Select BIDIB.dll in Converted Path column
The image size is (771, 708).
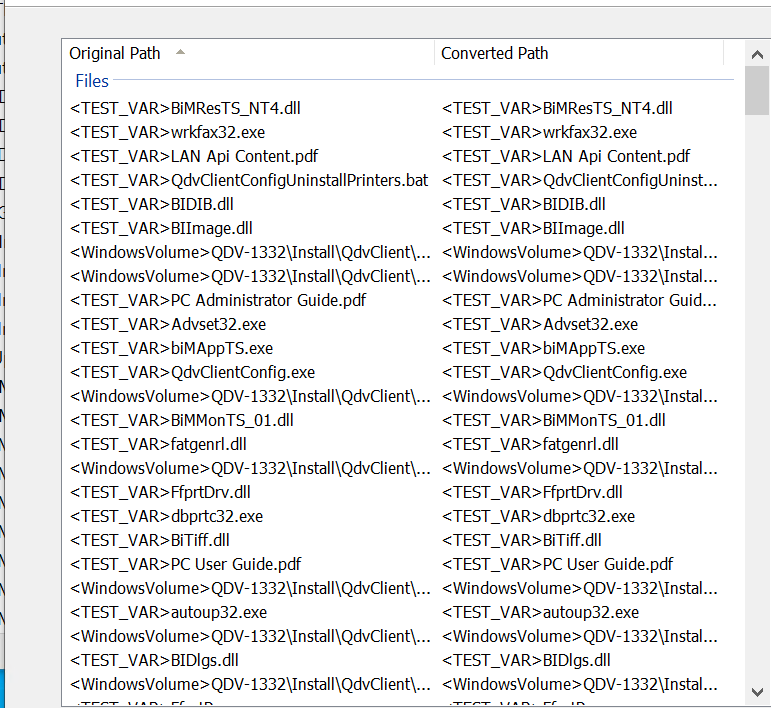pos(523,204)
